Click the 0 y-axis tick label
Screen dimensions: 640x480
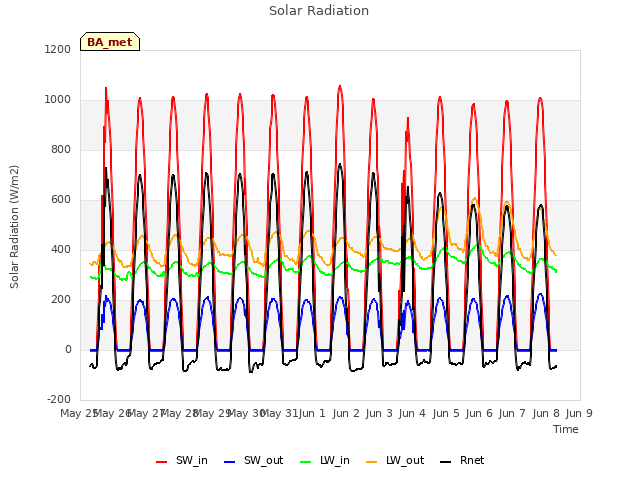click(x=68, y=349)
